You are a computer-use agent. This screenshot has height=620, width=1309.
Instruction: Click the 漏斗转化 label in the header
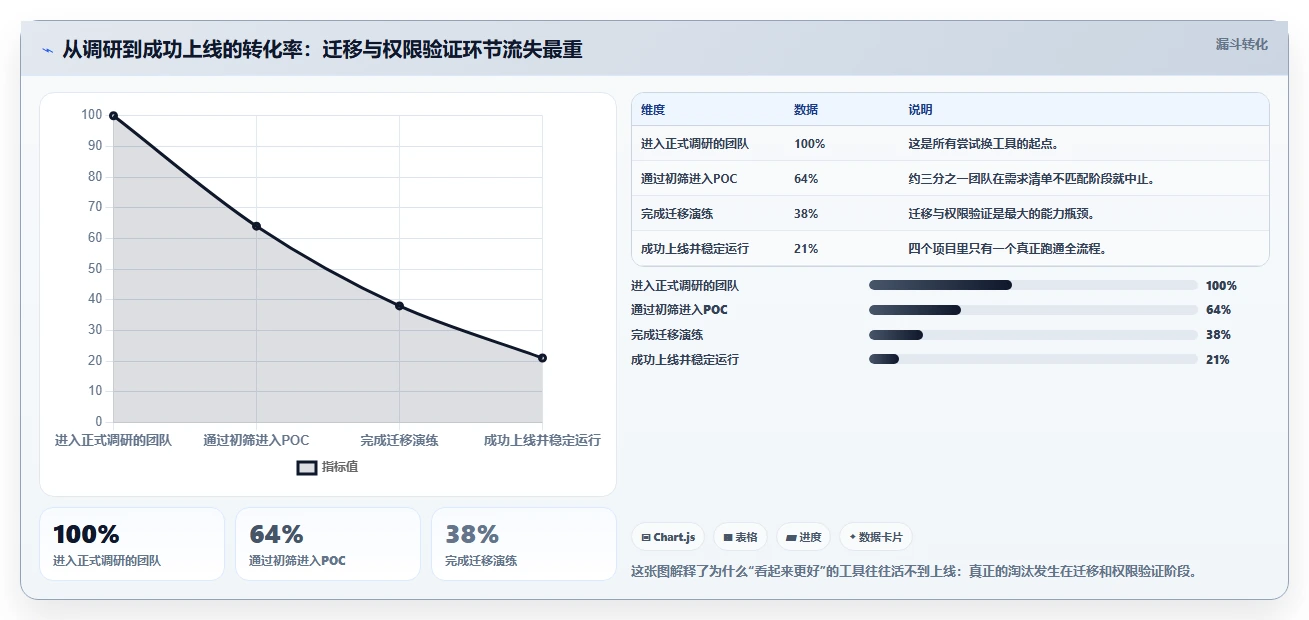click(1241, 44)
